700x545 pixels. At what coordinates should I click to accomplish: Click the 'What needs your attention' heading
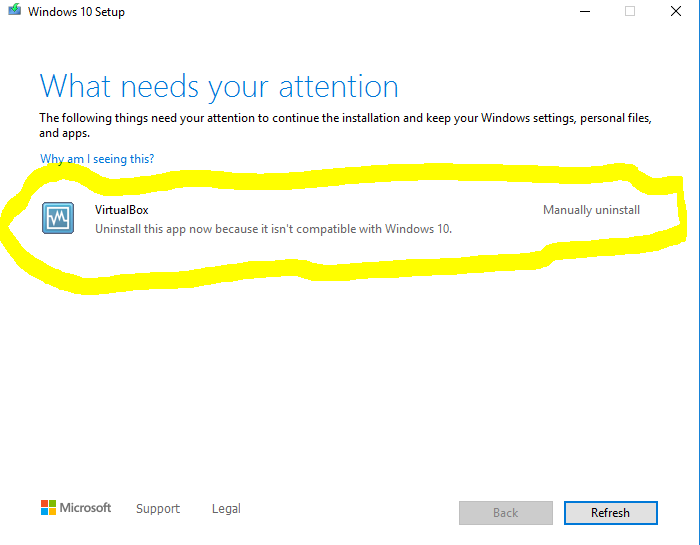pyautogui.click(x=219, y=87)
